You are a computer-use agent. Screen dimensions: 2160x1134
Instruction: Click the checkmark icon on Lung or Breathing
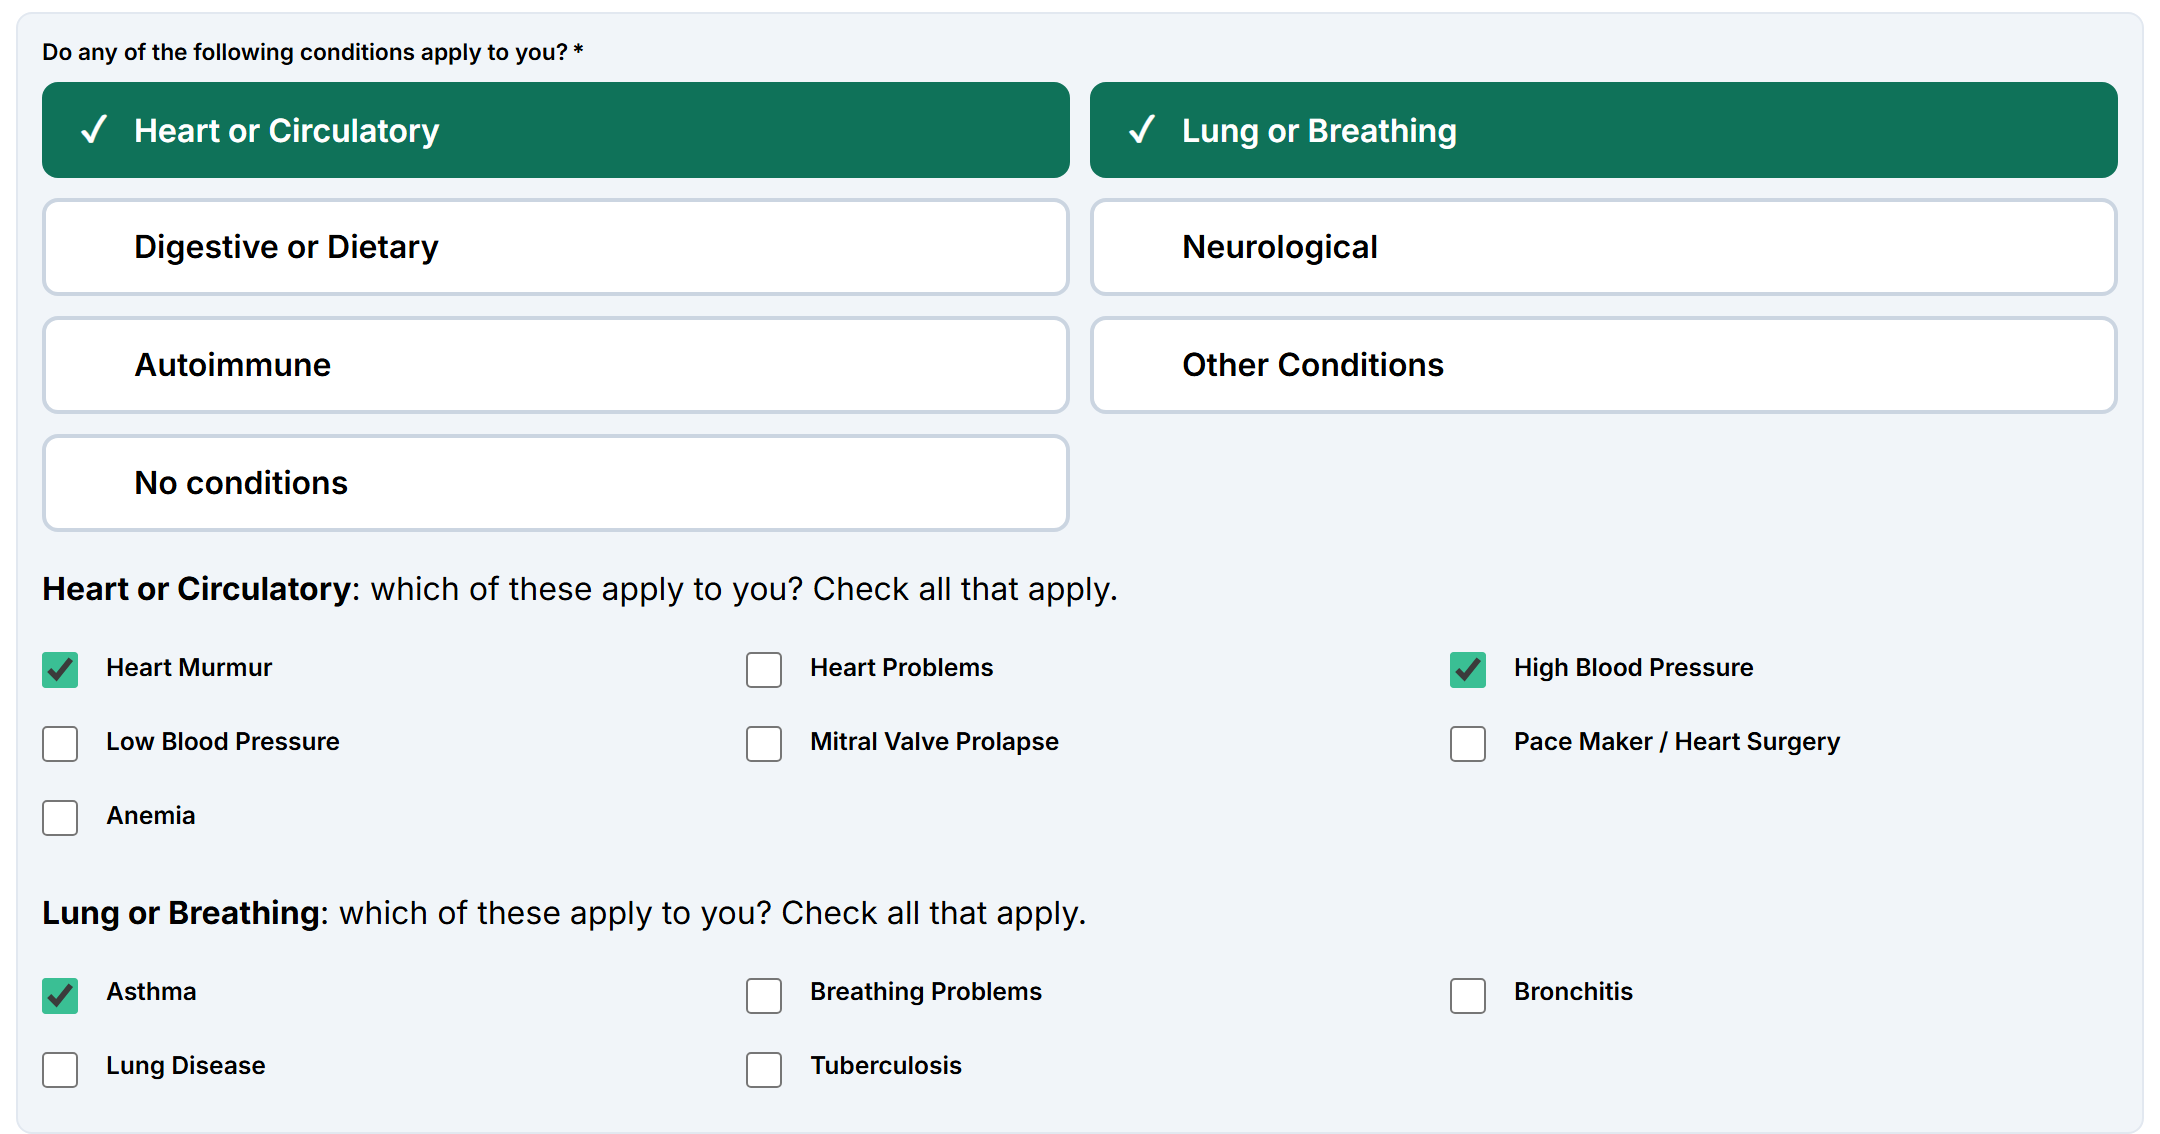[x=1142, y=130]
